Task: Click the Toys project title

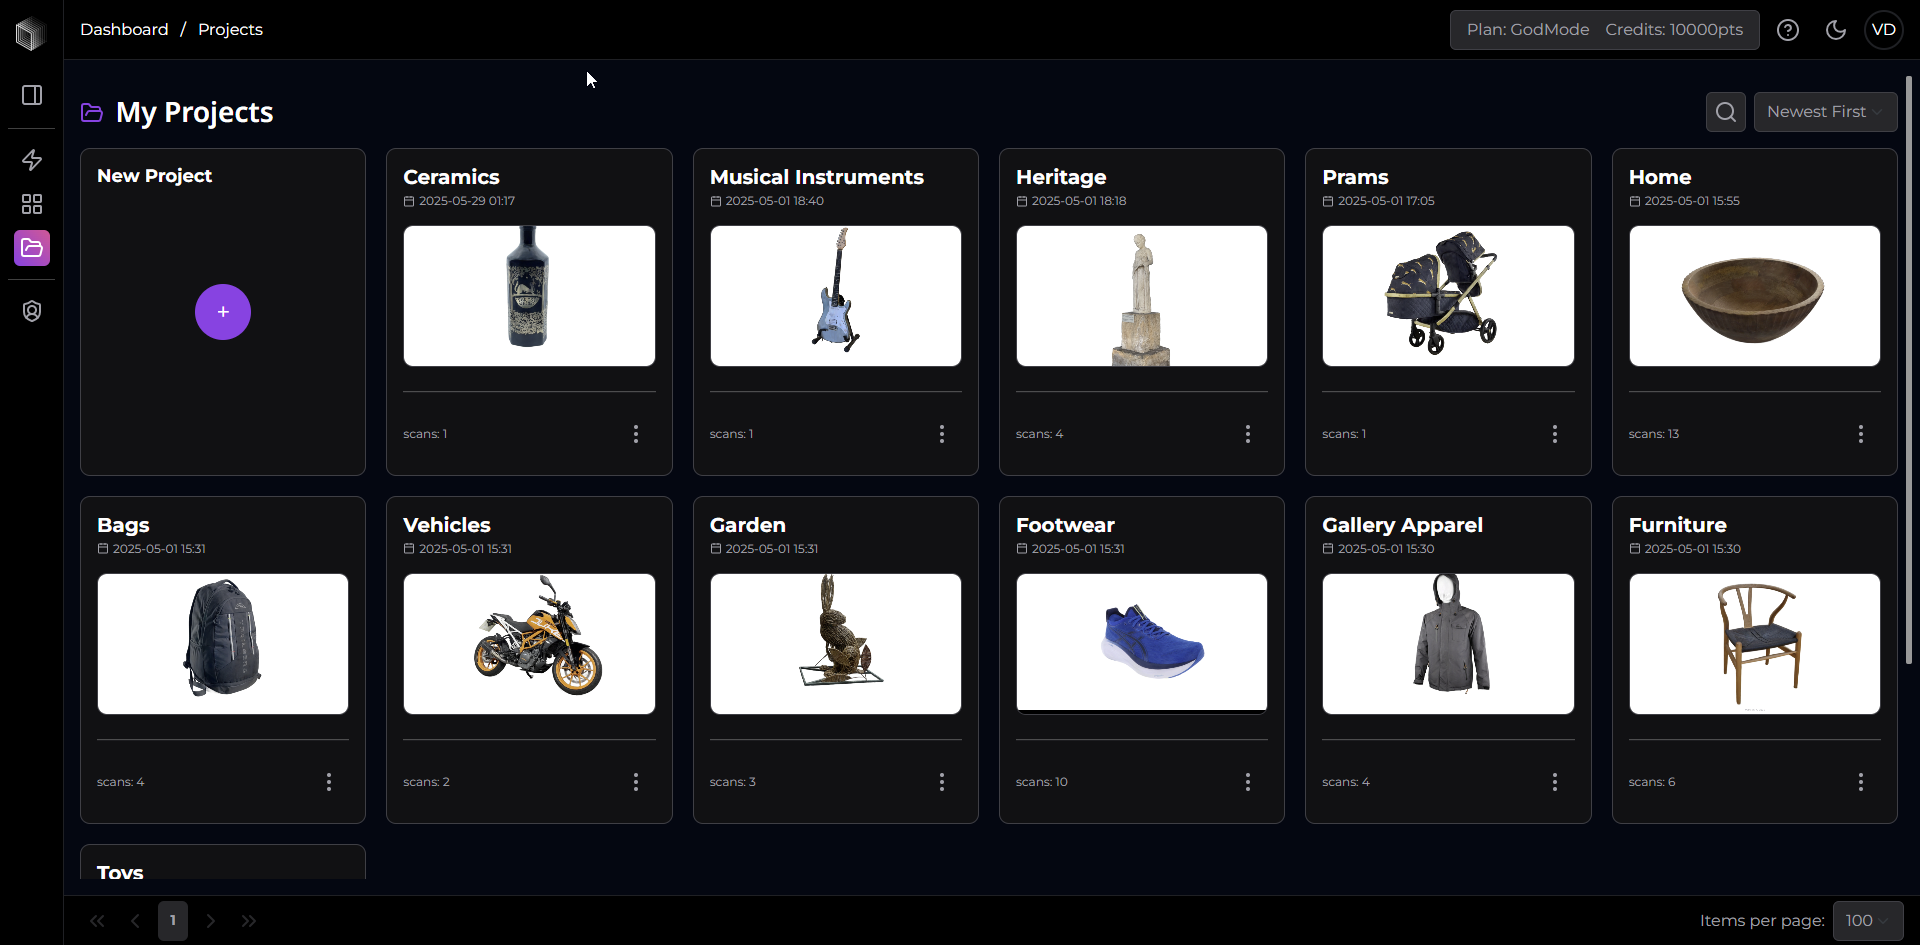Action: (120, 871)
